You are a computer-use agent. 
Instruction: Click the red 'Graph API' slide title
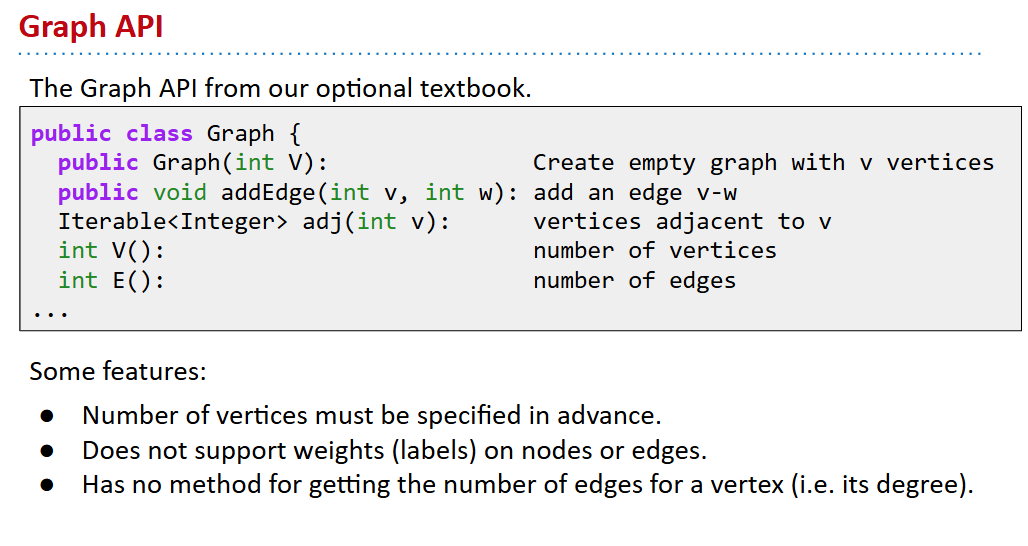coord(91,27)
